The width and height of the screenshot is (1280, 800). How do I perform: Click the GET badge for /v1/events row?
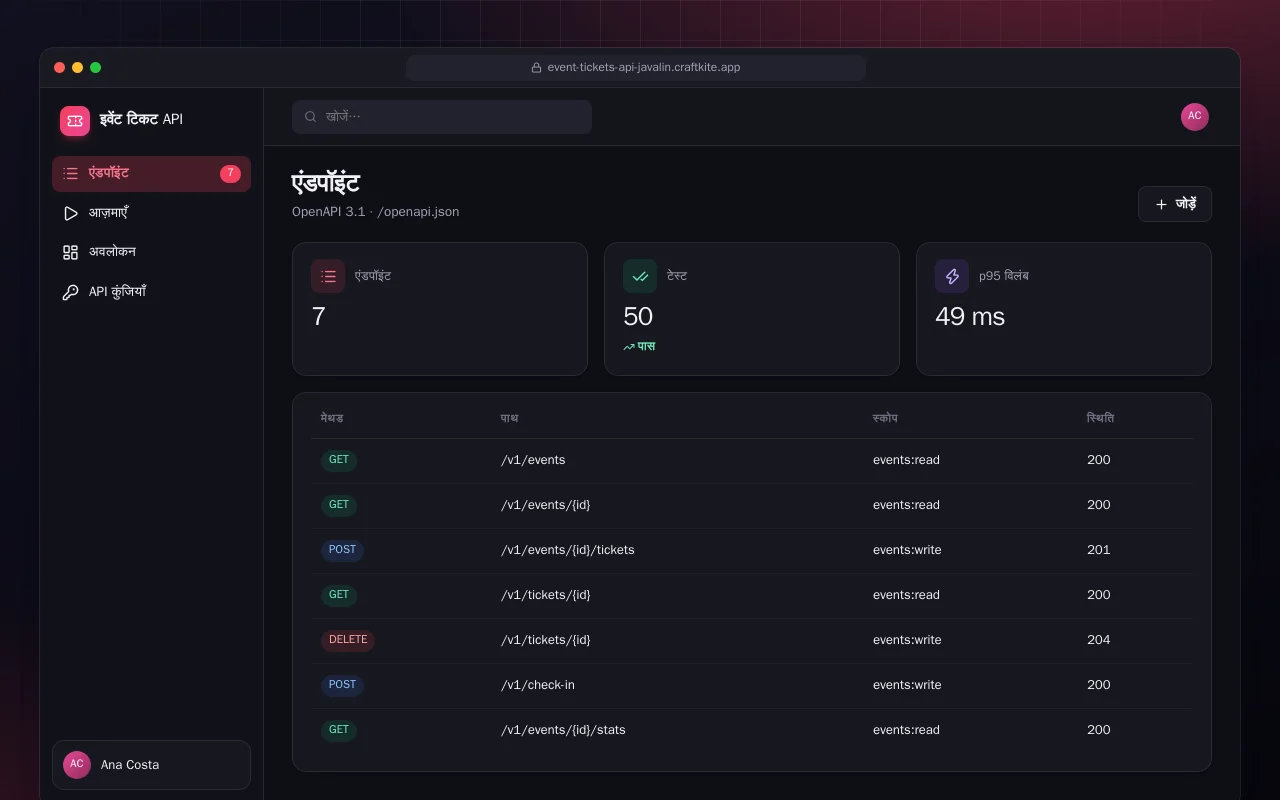[339, 460]
